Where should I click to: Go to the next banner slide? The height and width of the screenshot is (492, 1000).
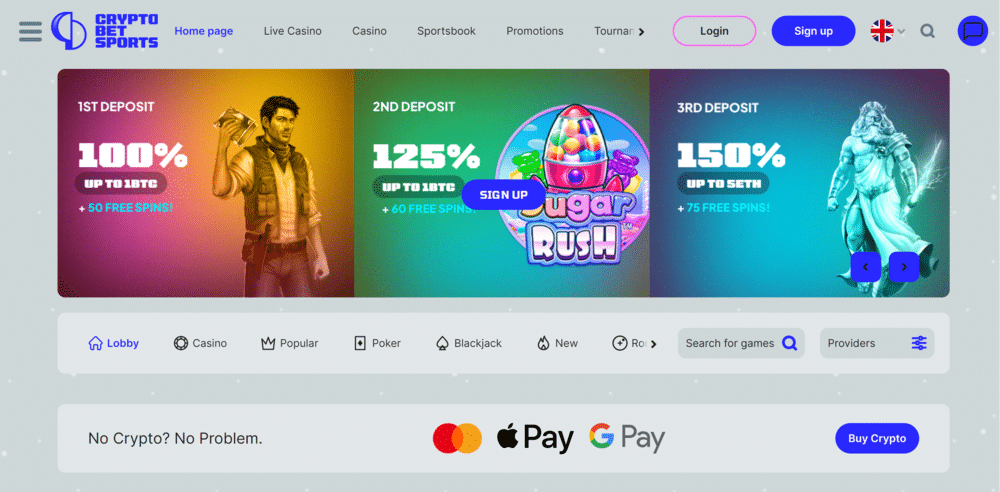(x=904, y=267)
